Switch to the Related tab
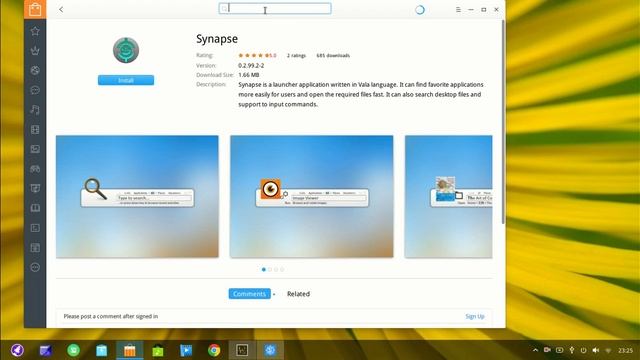 298,294
